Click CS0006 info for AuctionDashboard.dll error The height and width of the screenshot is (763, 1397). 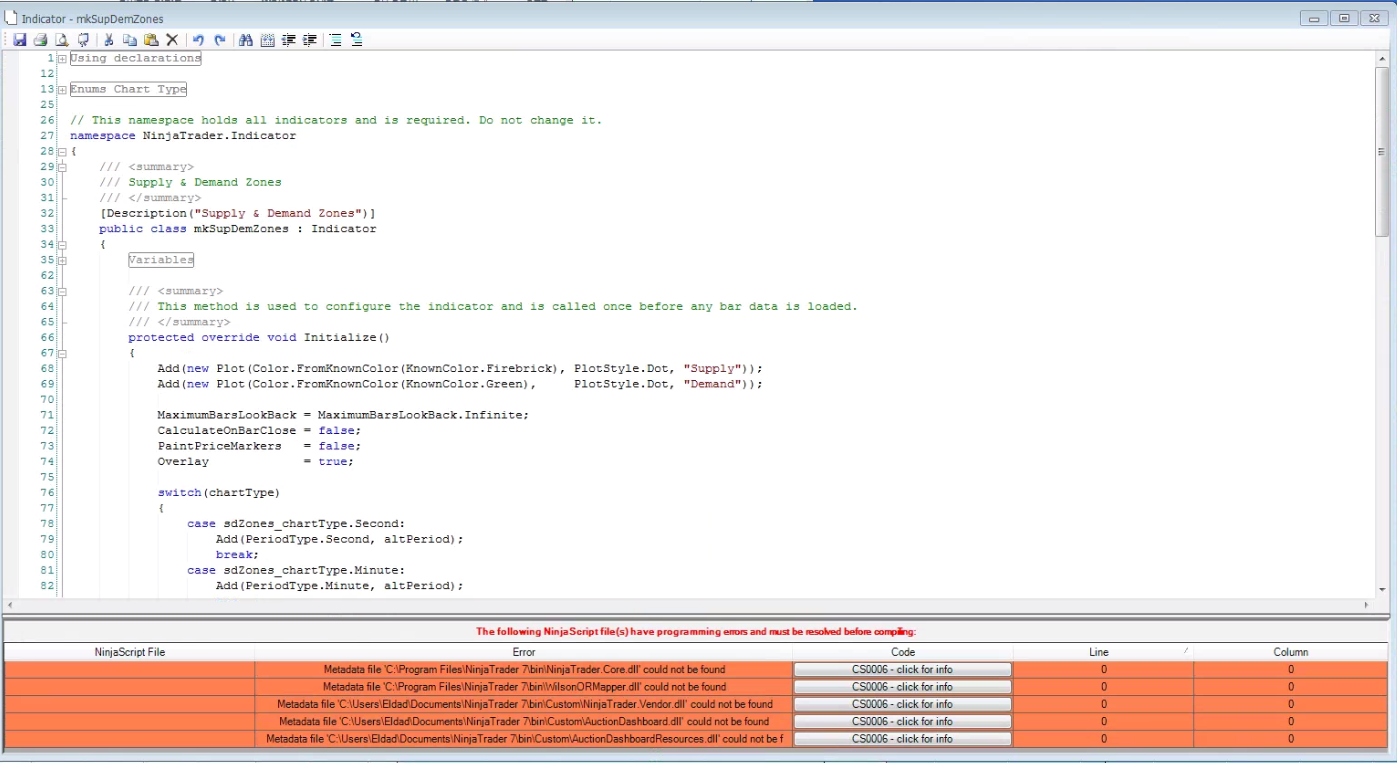[902, 722]
